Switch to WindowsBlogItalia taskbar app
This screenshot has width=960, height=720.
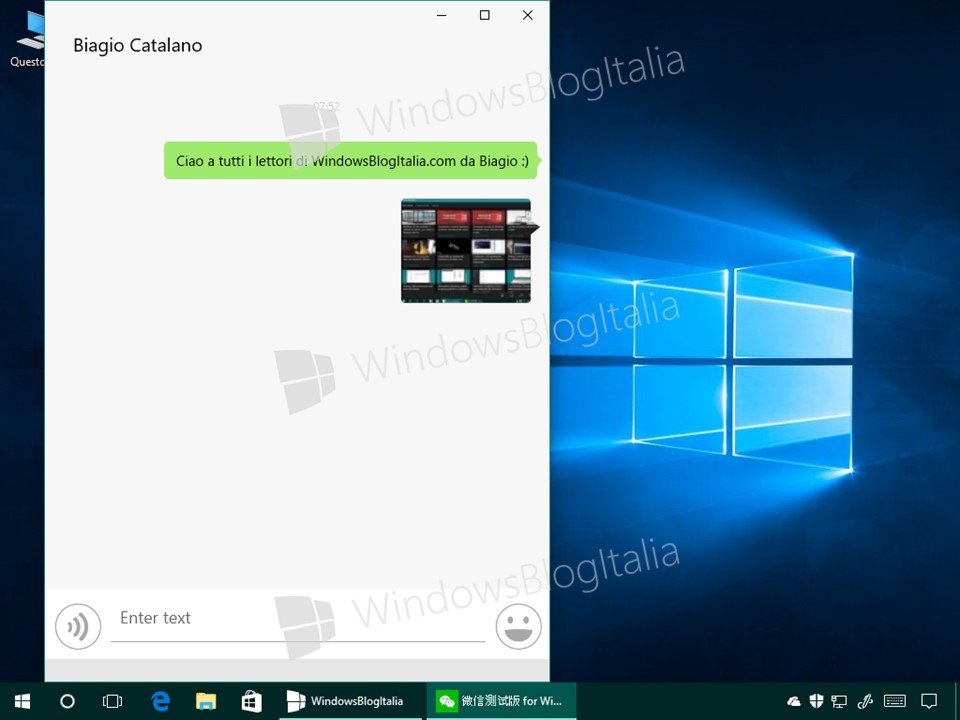[350, 701]
